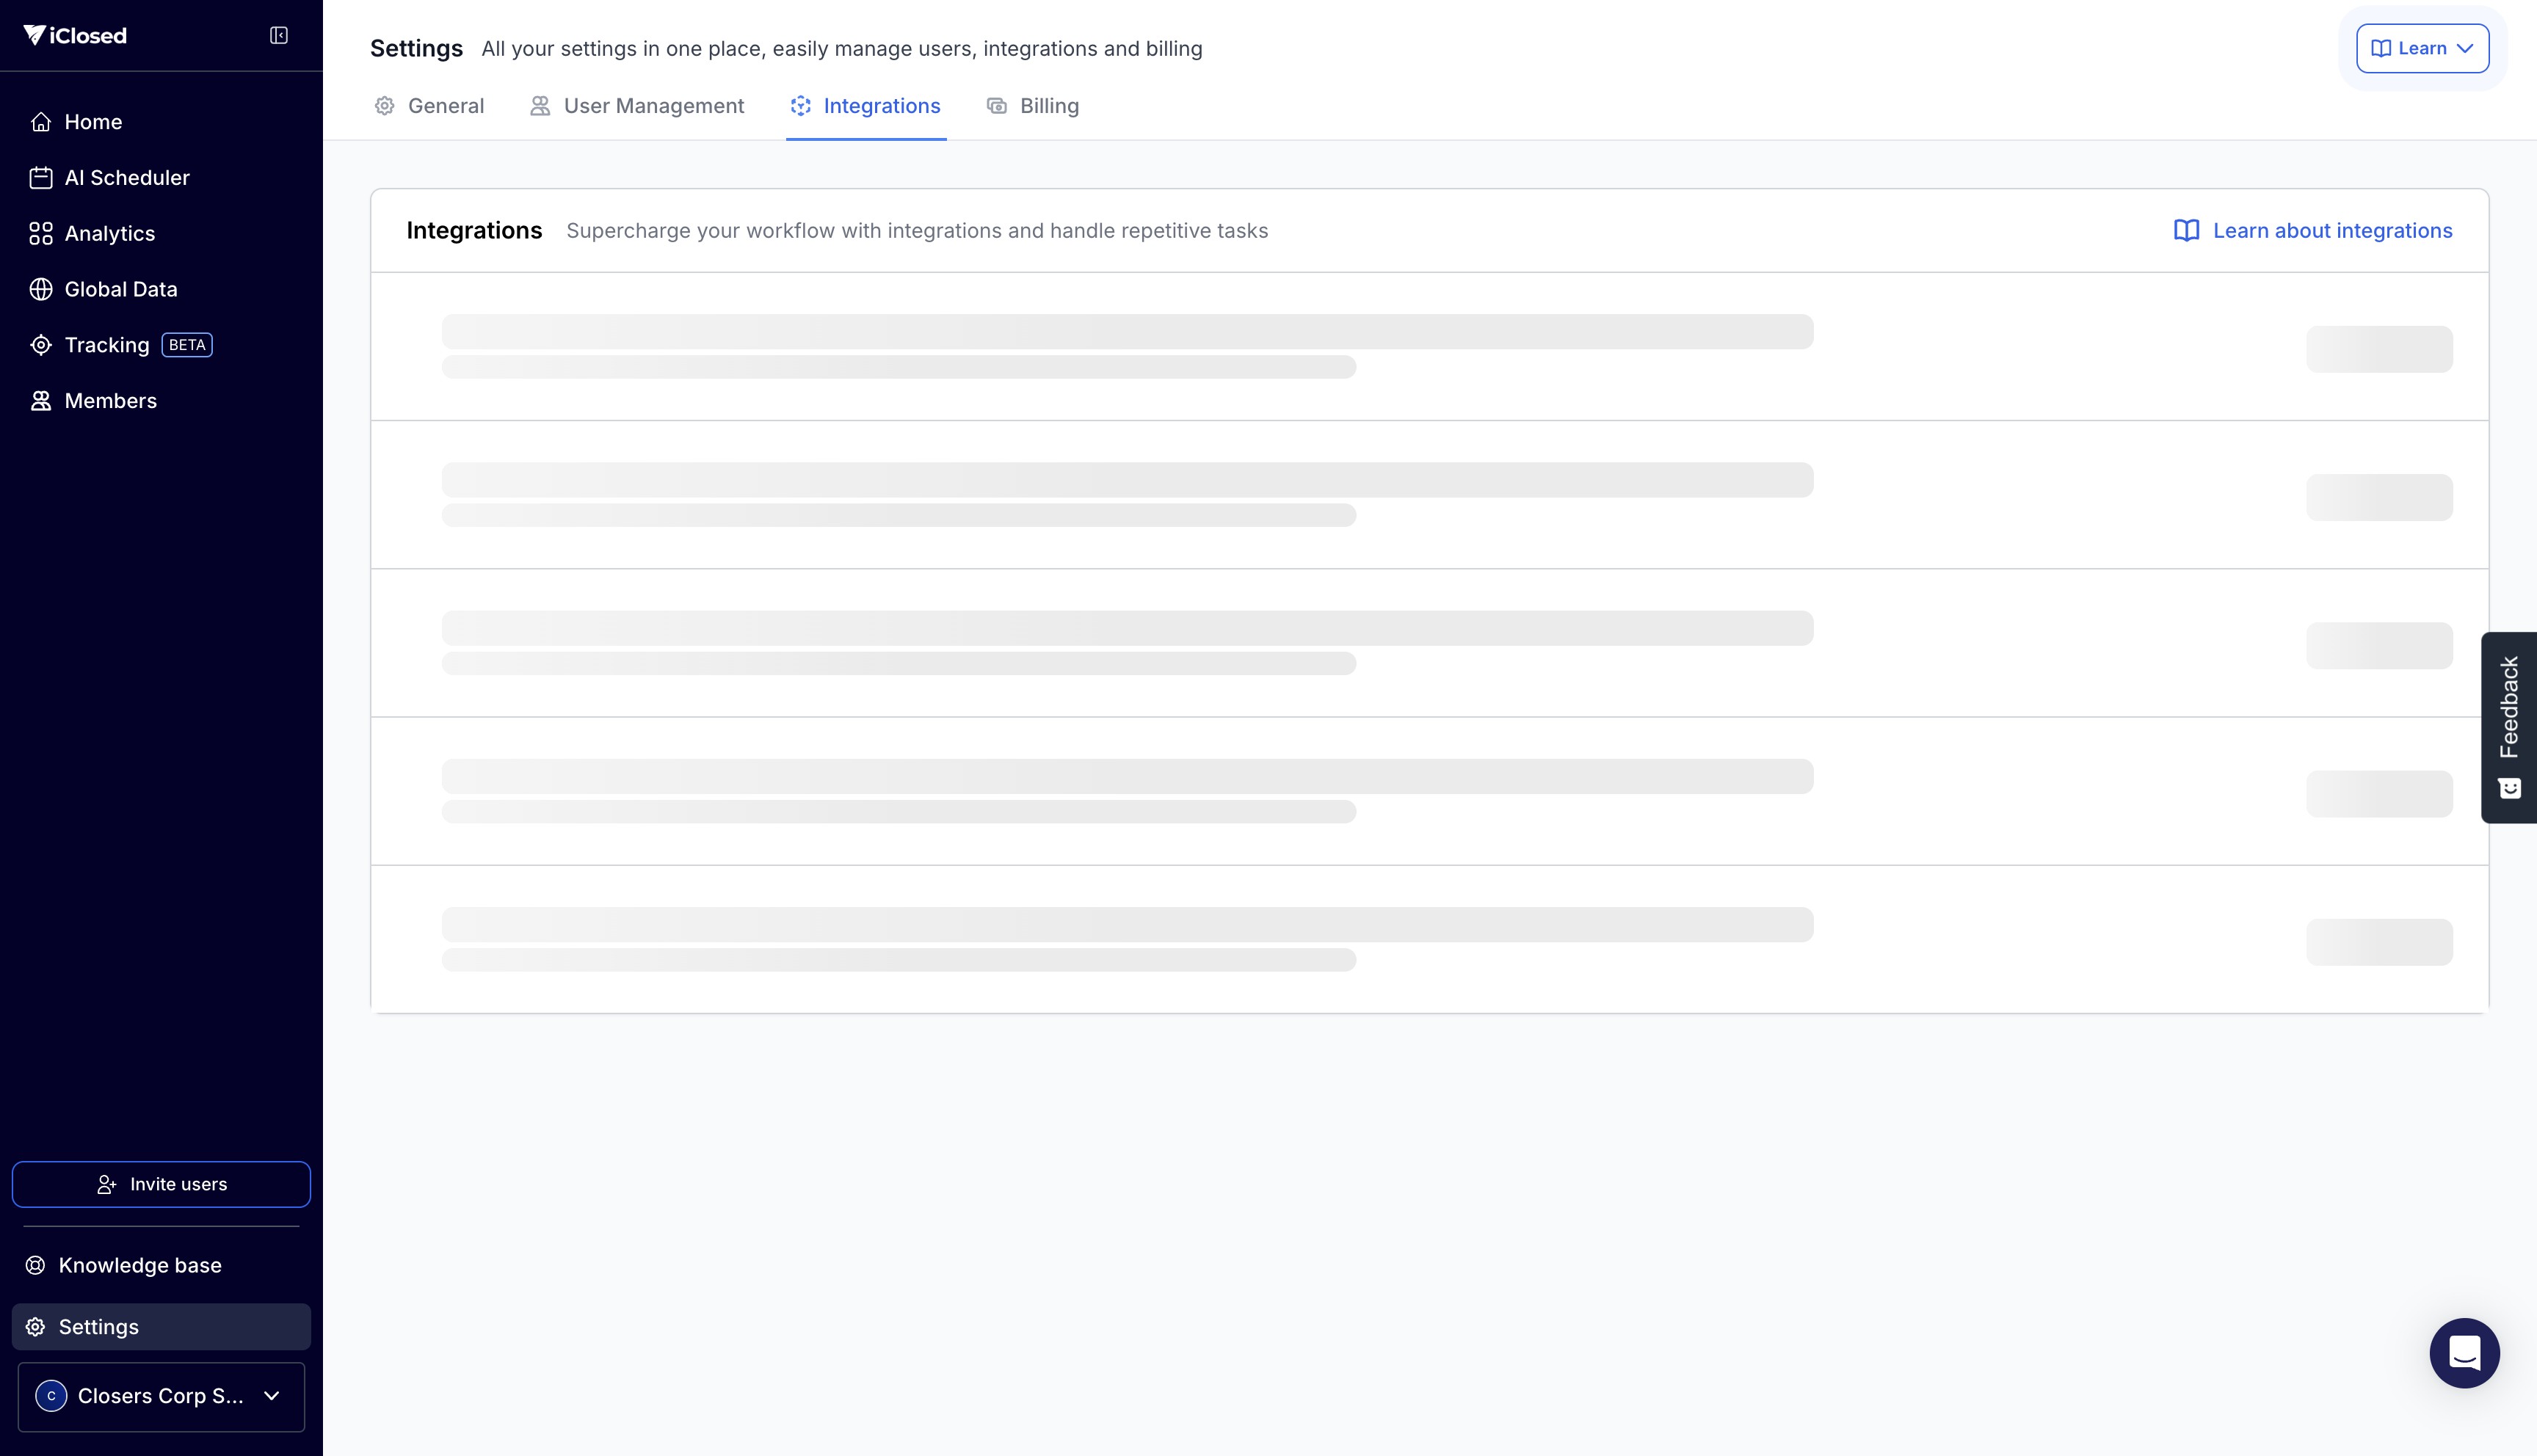The image size is (2537, 1456).
Task: Collapse the sidebar panel icon
Action: pyautogui.click(x=279, y=36)
